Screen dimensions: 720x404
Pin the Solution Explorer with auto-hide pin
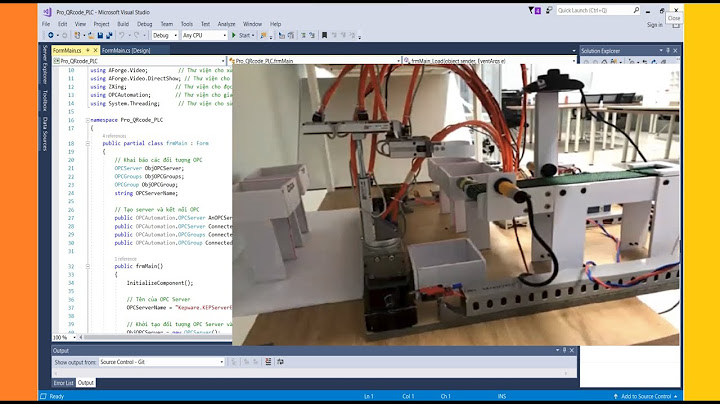click(668, 50)
